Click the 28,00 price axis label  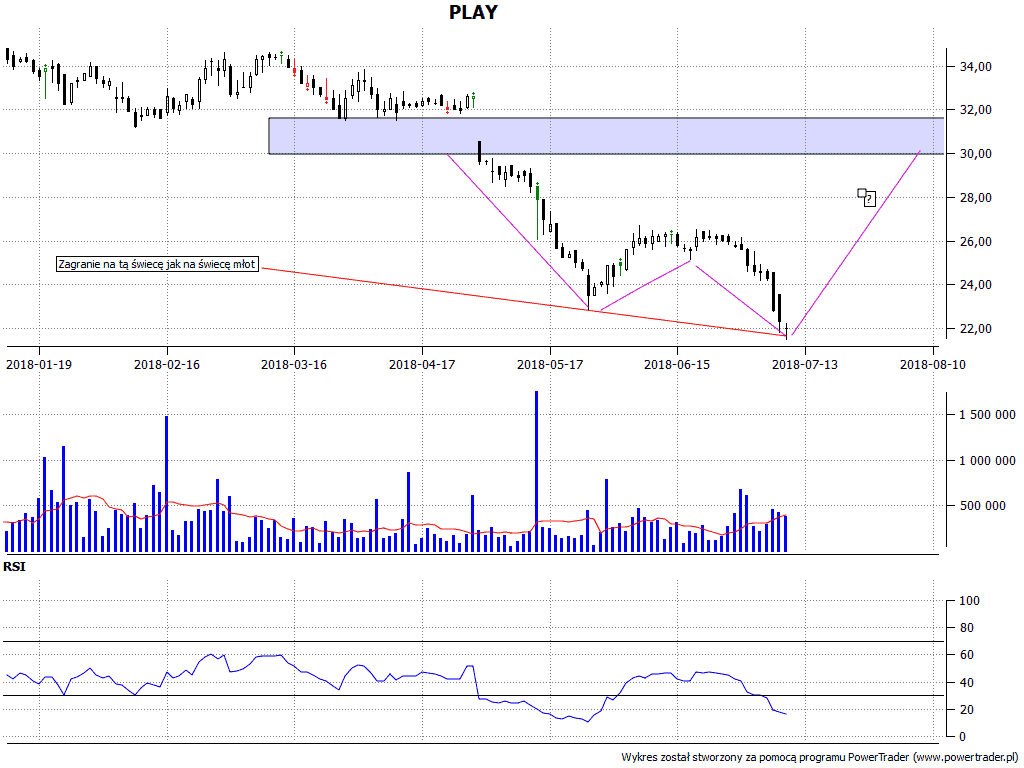[975, 197]
